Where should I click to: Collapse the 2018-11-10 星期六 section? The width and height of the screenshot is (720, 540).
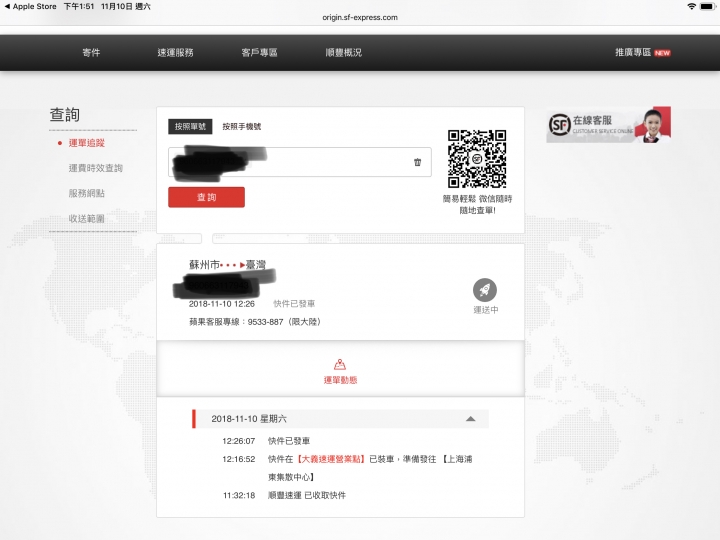point(471,419)
